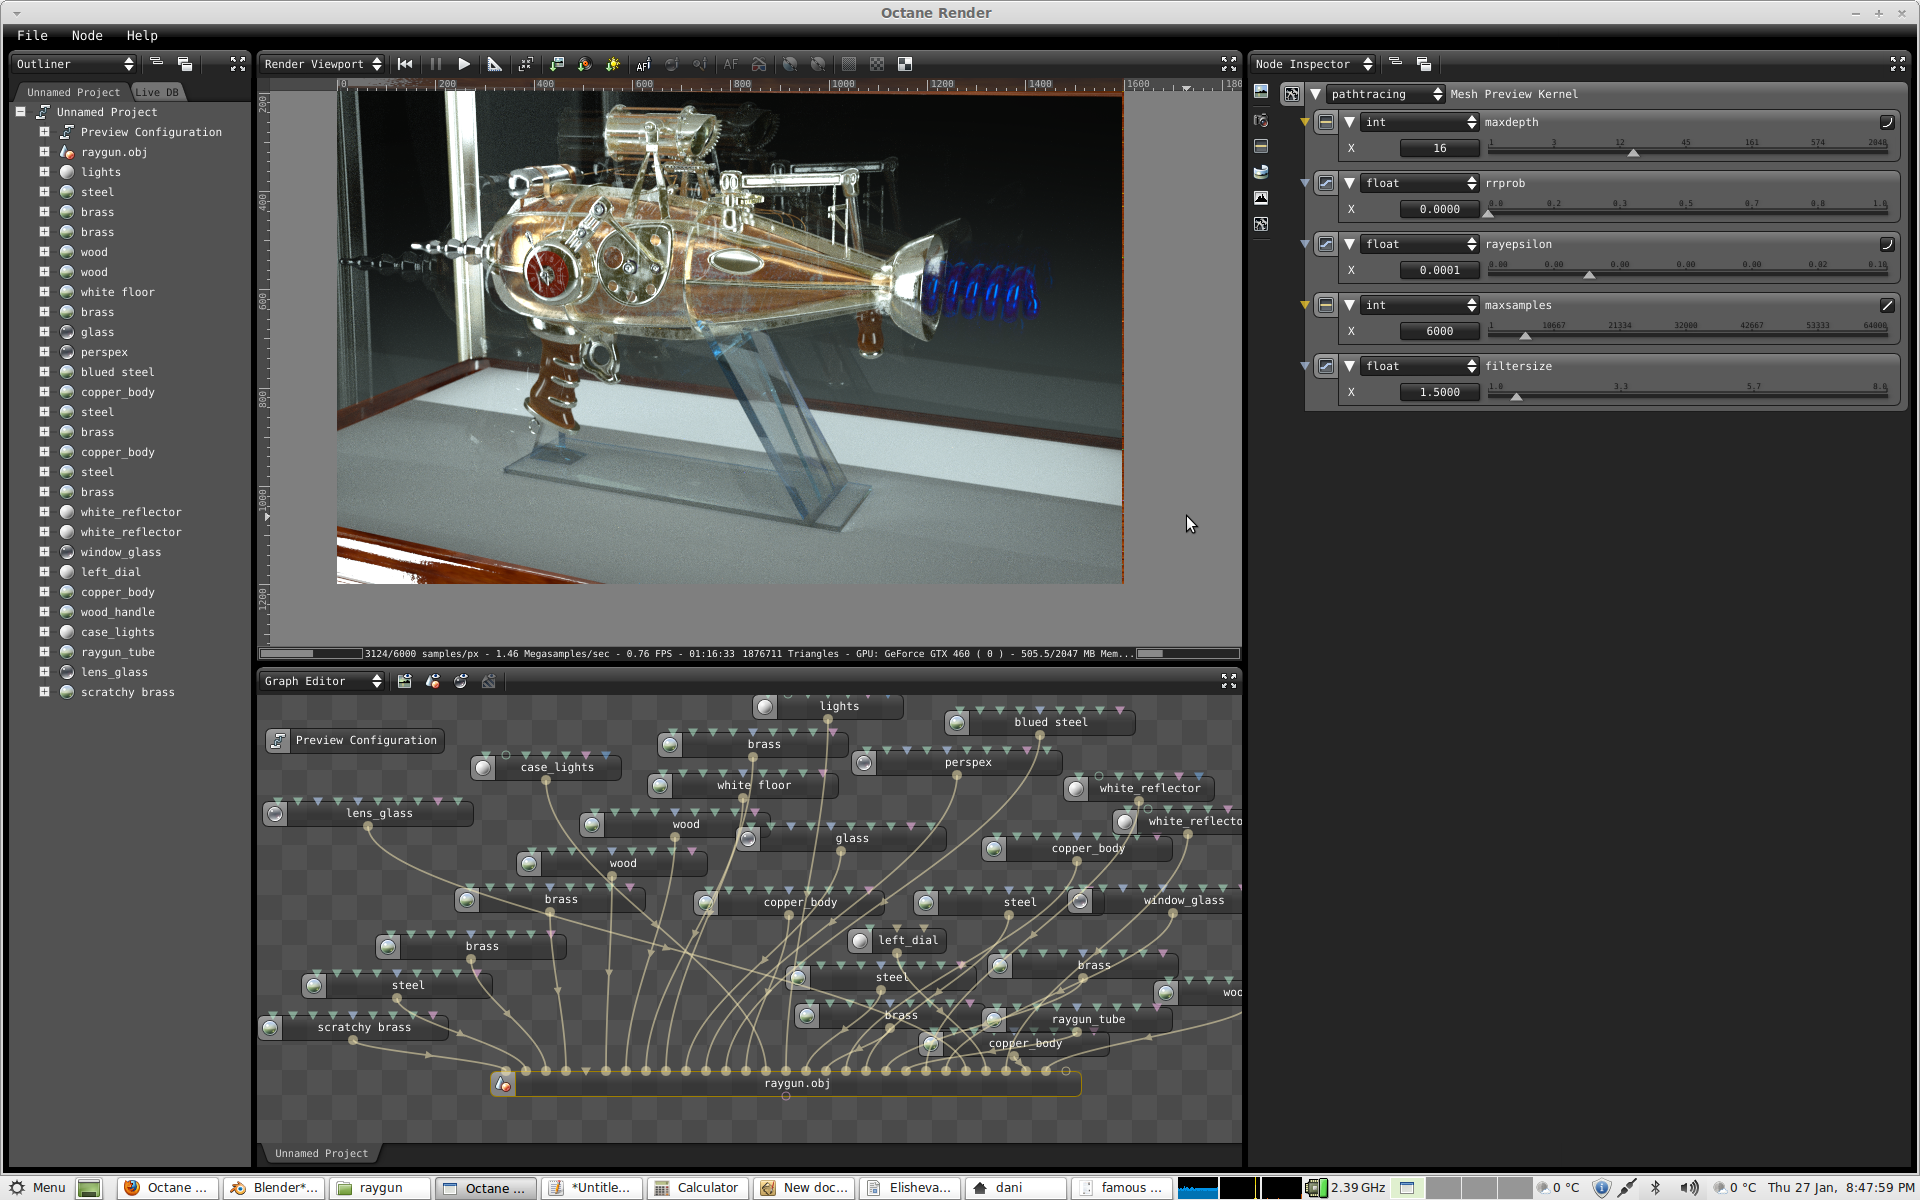Toggle the maxsamples curve mode button

click(x=1887, y=305)
